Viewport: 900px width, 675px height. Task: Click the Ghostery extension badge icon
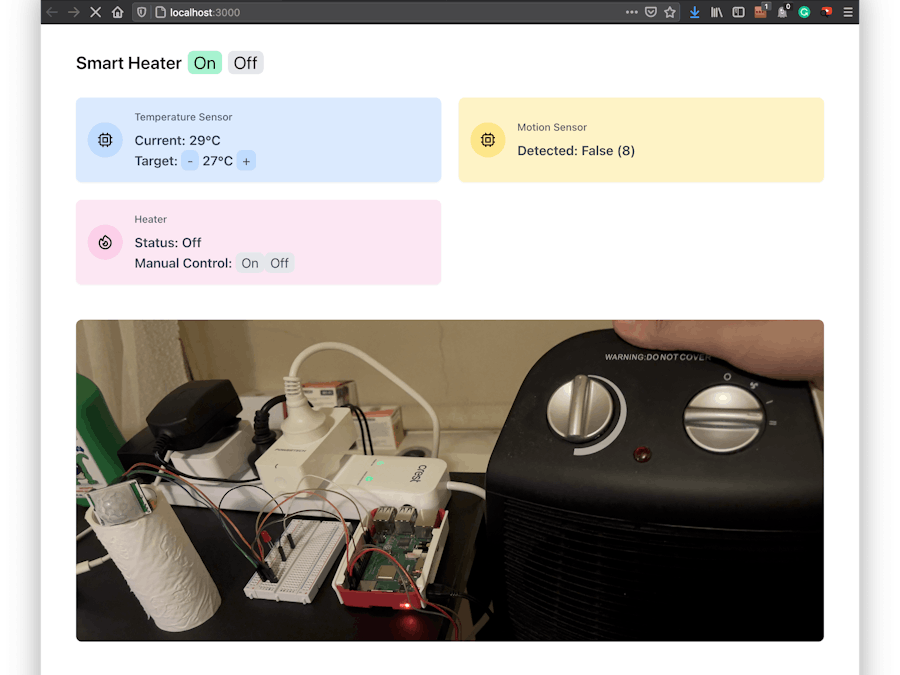click(x=782, y=12)
